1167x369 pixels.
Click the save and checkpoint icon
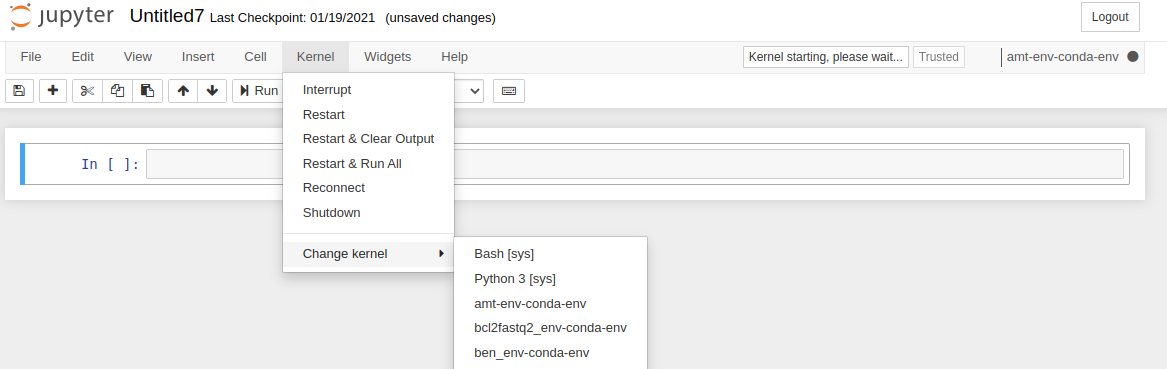[x=19, y=91]
